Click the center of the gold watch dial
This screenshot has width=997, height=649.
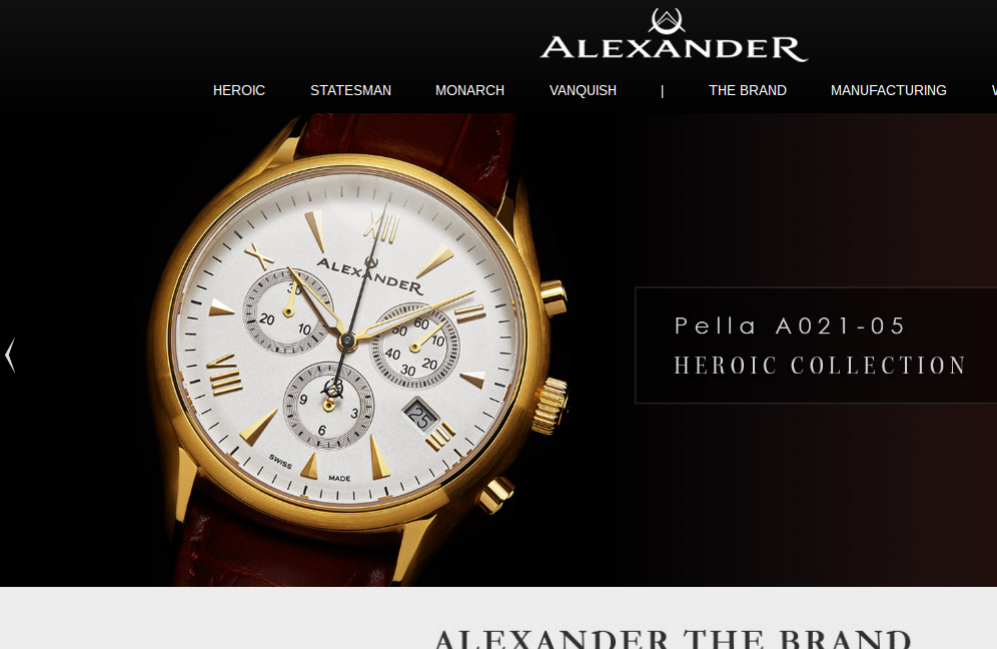347,341
